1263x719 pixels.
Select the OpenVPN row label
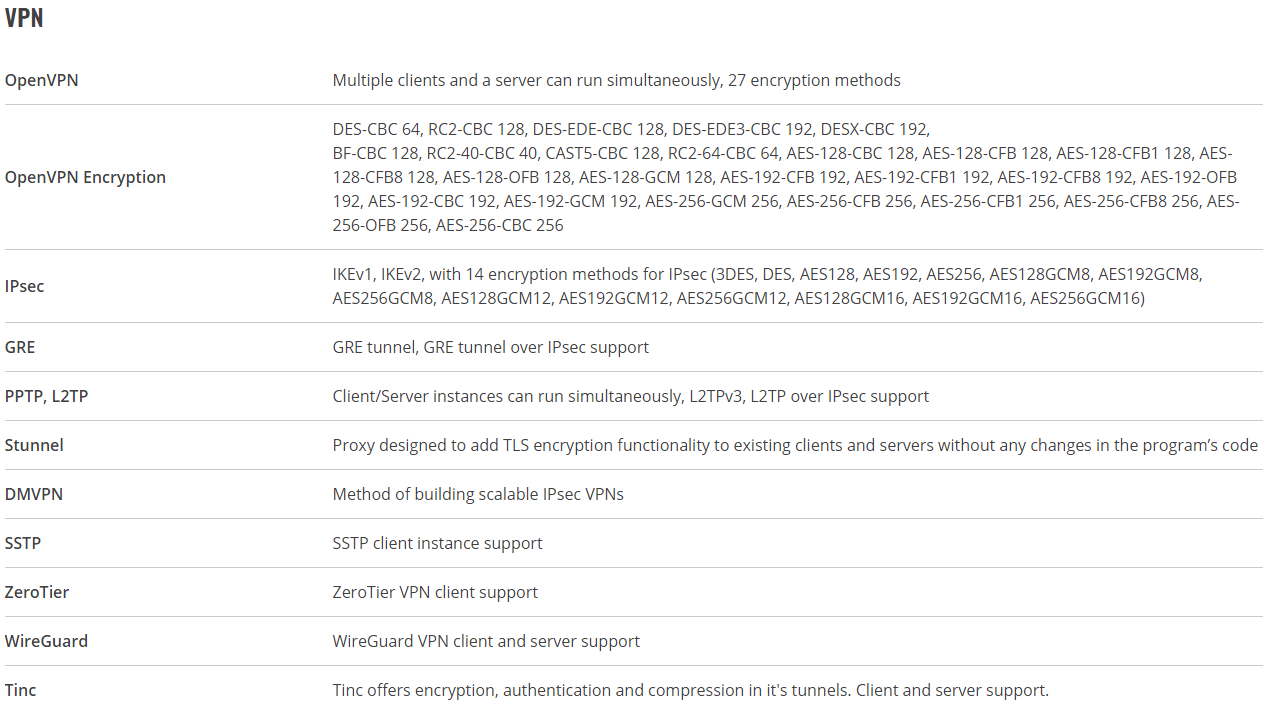click(42, 80)
